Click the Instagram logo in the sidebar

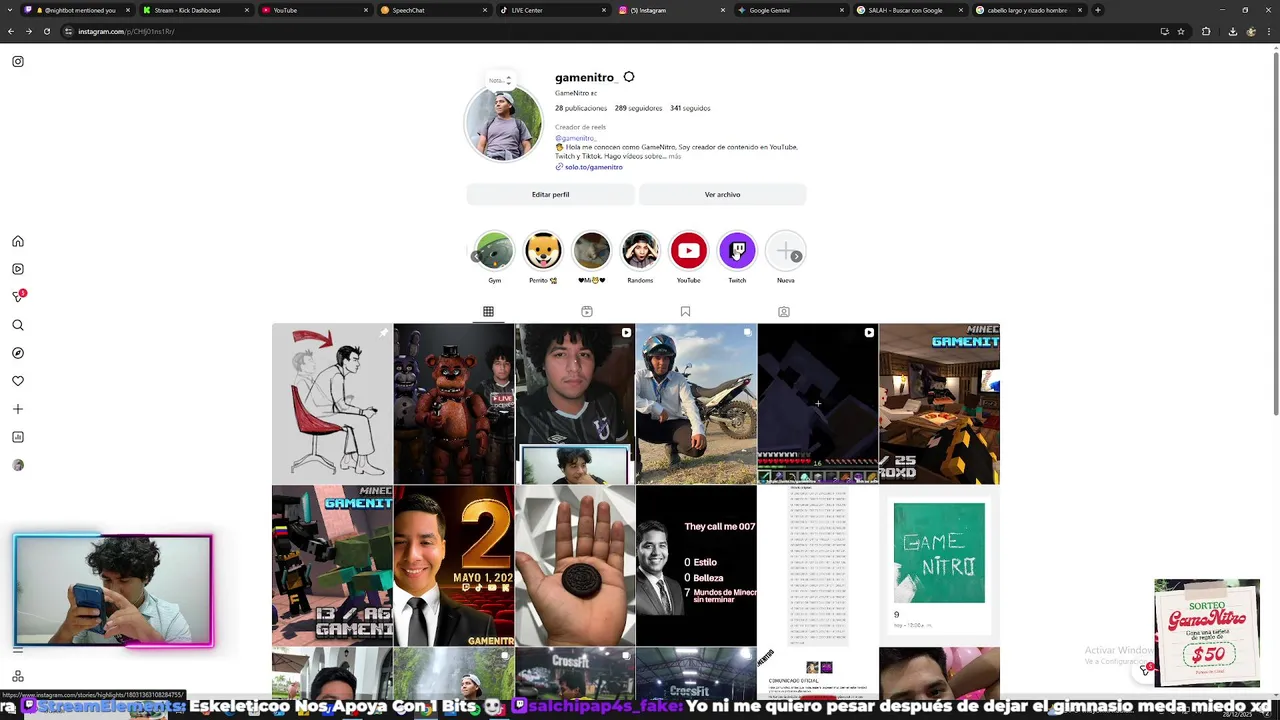click(18, 61)
